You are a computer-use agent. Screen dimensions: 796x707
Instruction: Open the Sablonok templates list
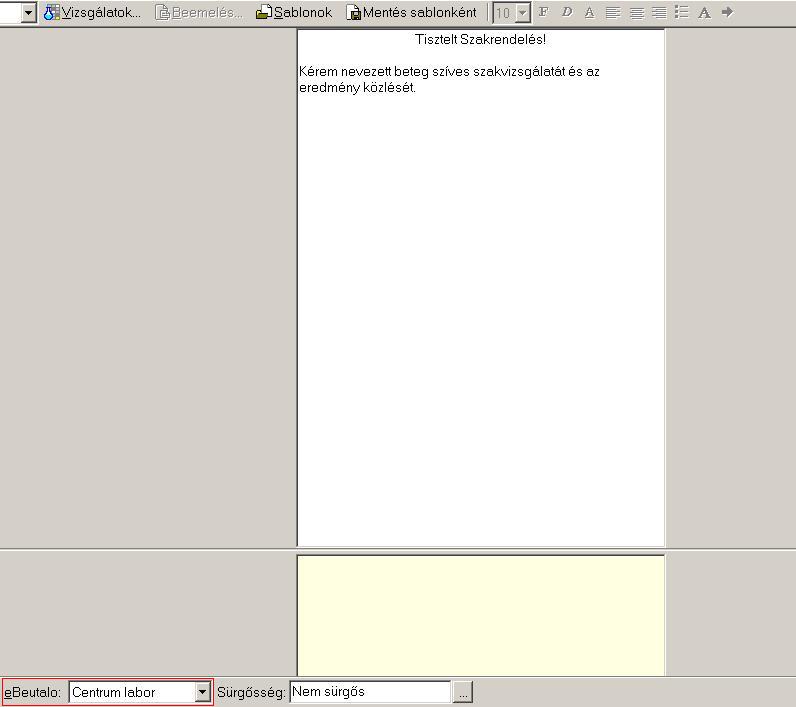(x=294, y=12)
